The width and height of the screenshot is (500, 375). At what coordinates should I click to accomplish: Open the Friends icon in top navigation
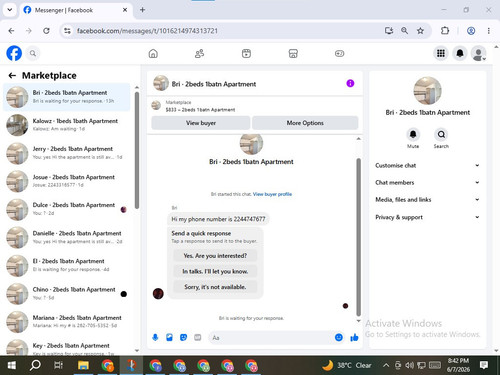[x=199, y=53]
